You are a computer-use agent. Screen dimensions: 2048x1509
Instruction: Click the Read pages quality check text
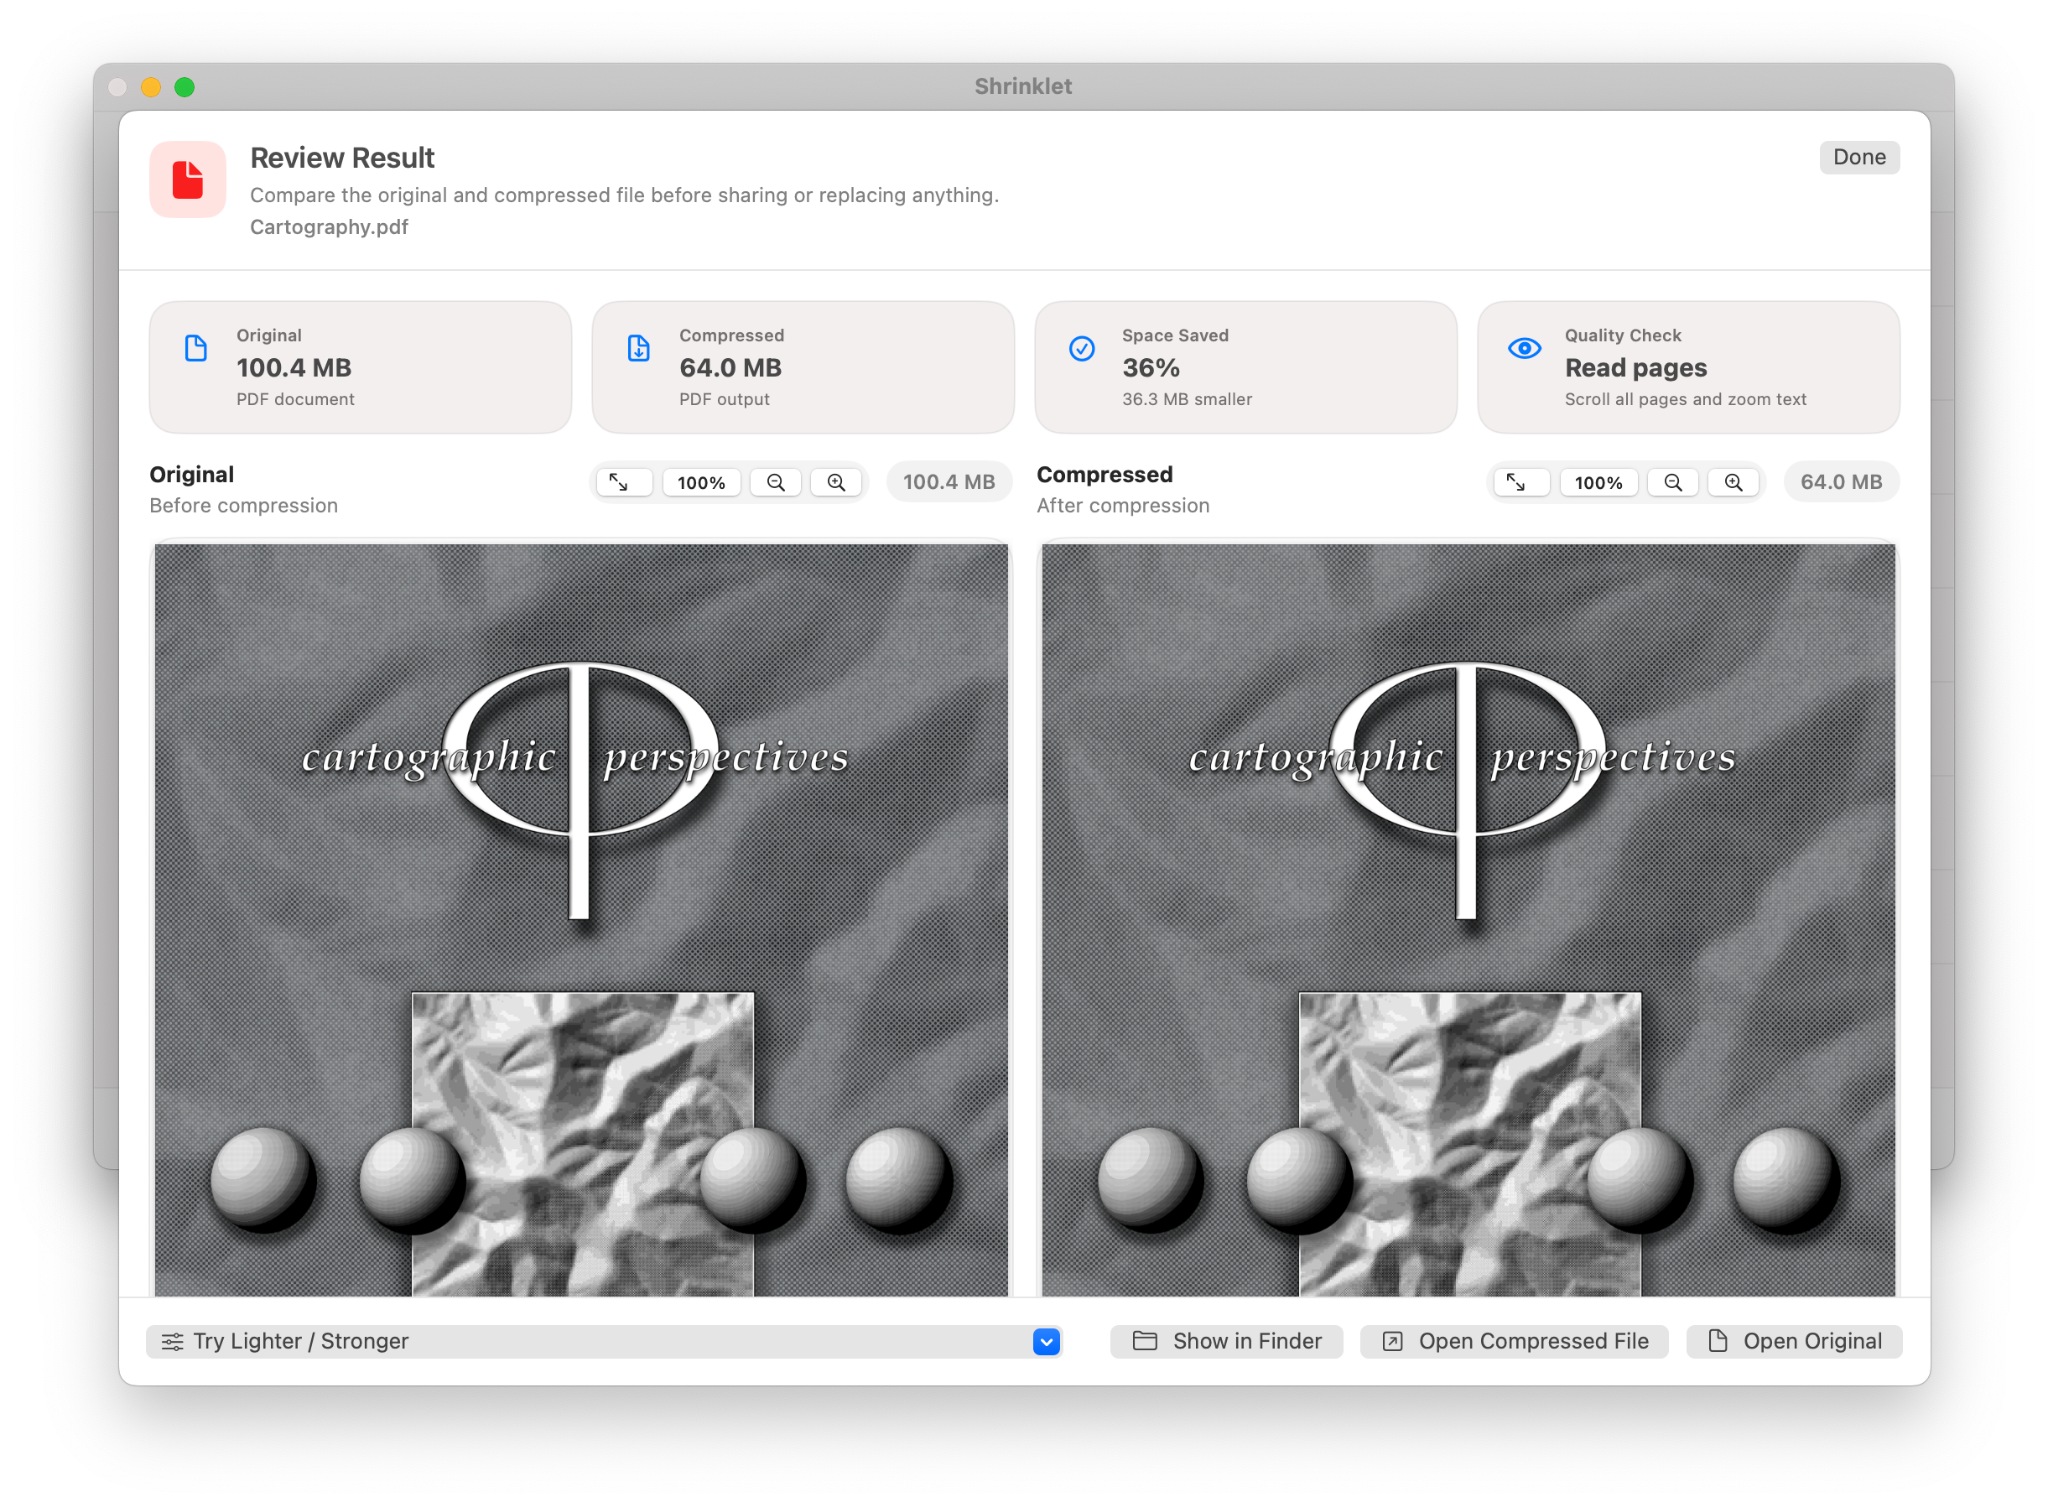point(1635,368)
